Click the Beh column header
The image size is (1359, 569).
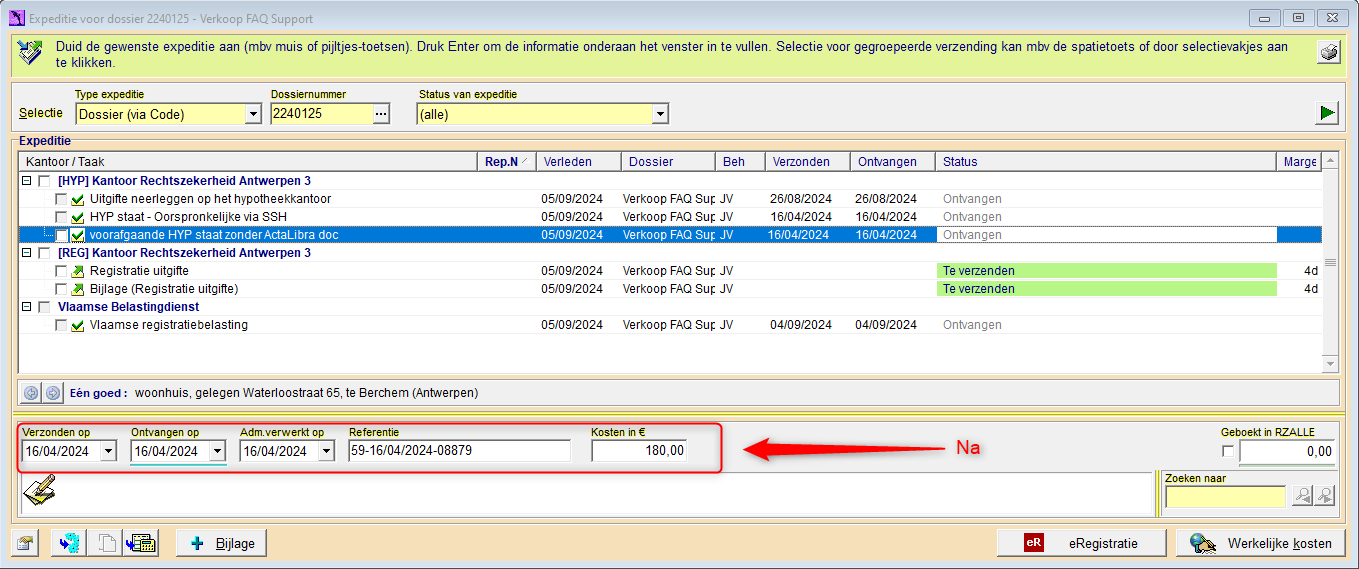tap(740, 161)
